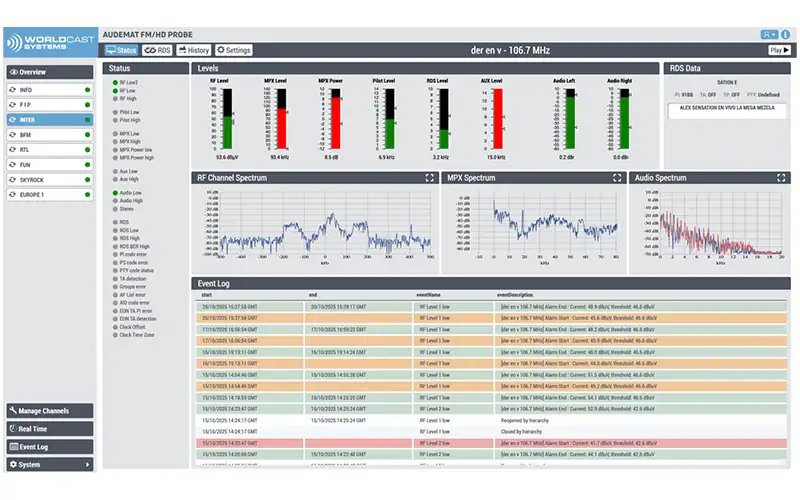Select red event row starting 15/10/2025 14:23:47

[x=491, y=443]
